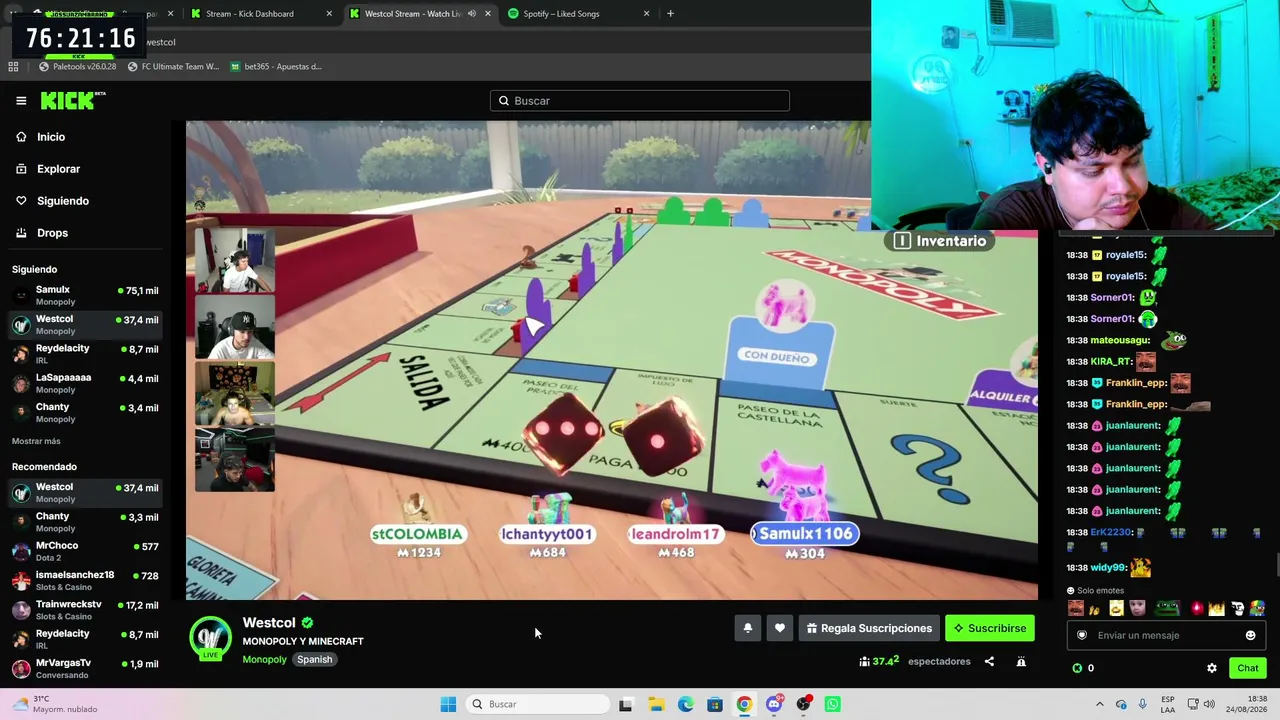Open the Inventario button on the stream
Image resolution: width=1280 pixels, height=720 pixels.
coord(939,241)
